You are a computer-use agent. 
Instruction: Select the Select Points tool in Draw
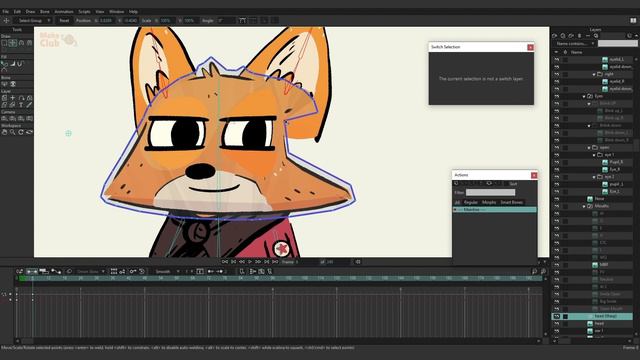coord(4,43)
